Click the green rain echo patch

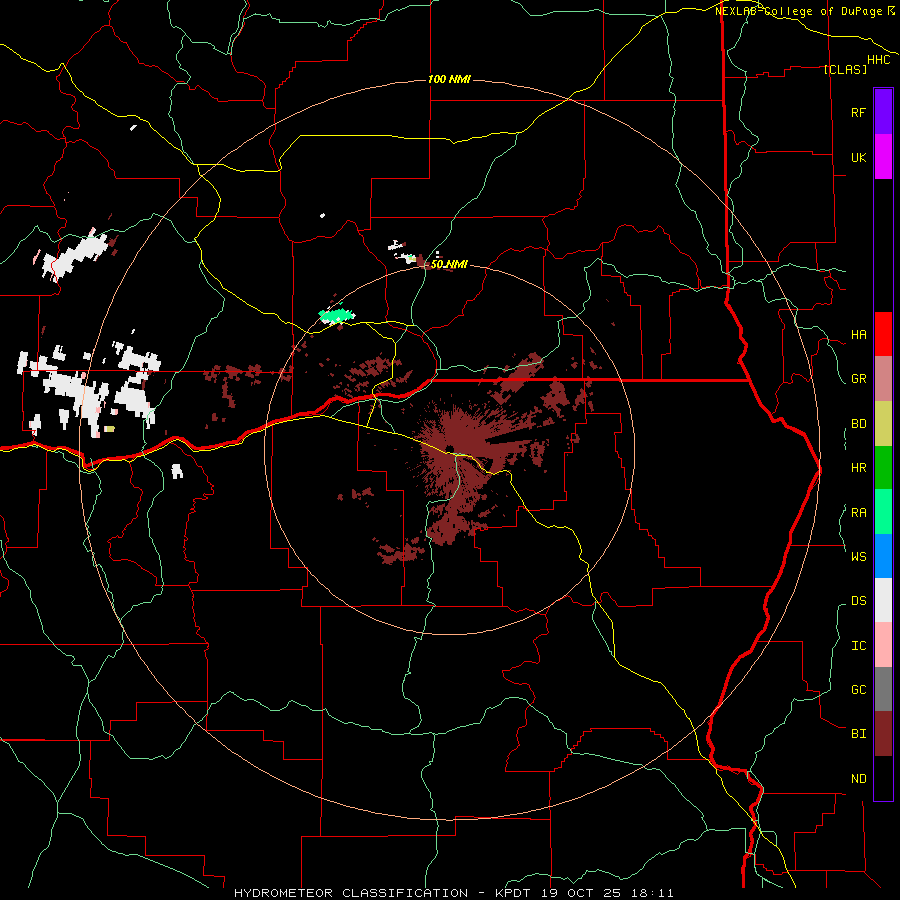point(337,315)
